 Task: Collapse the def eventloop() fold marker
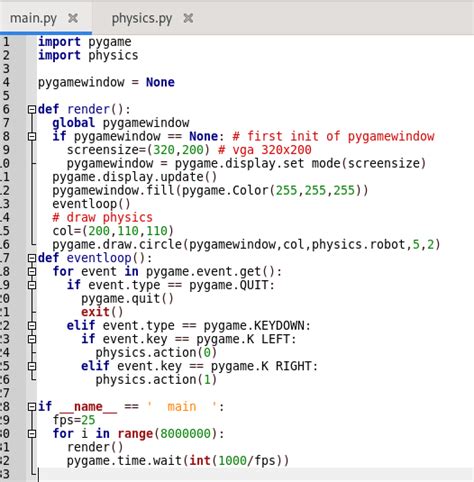[x=32, y=258]
